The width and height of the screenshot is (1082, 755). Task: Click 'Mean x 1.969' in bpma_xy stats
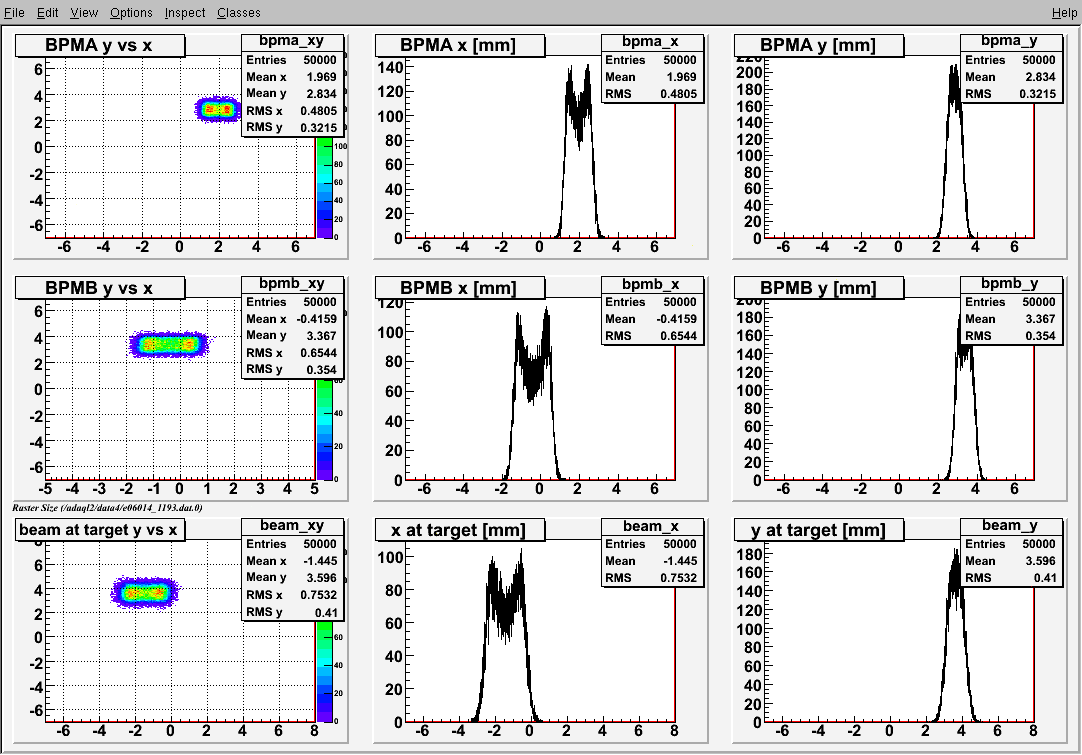pos(292,77)
